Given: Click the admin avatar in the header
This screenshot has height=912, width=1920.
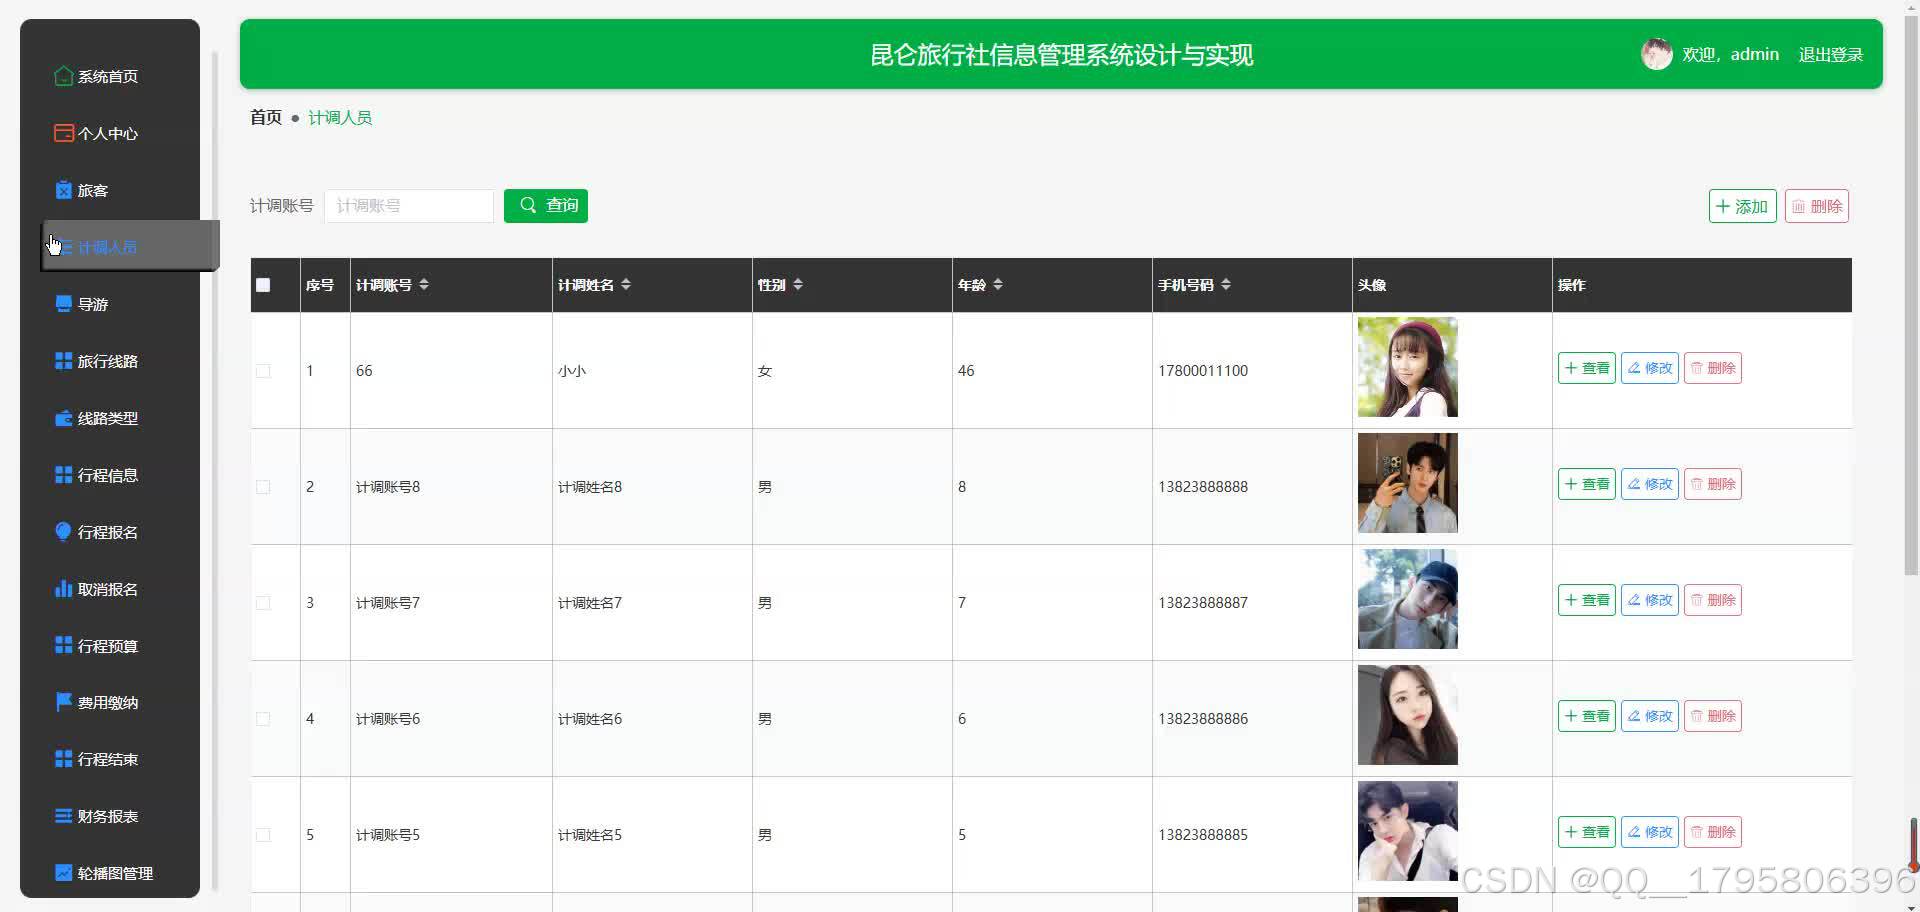Looking at the screenshot, I should tap(1657, 54).
